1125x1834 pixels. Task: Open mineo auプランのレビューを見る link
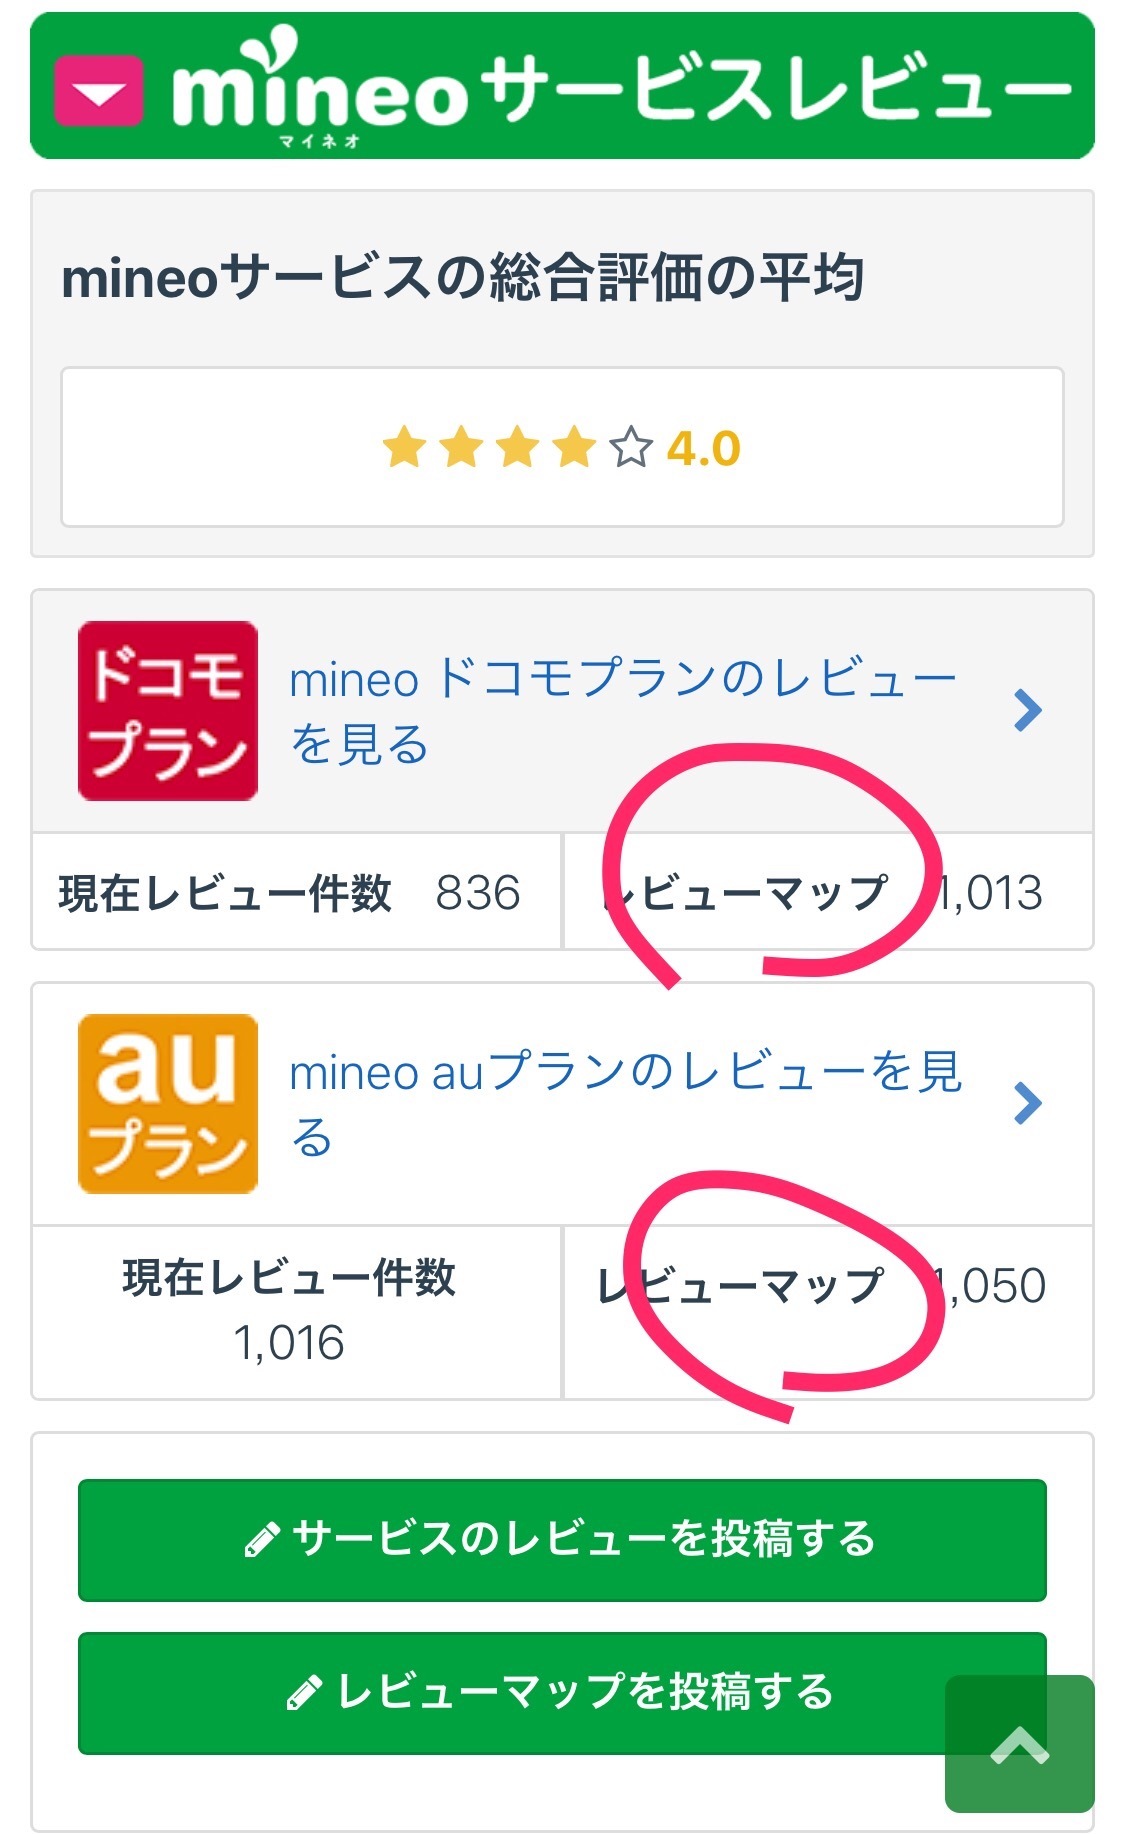625,1104
